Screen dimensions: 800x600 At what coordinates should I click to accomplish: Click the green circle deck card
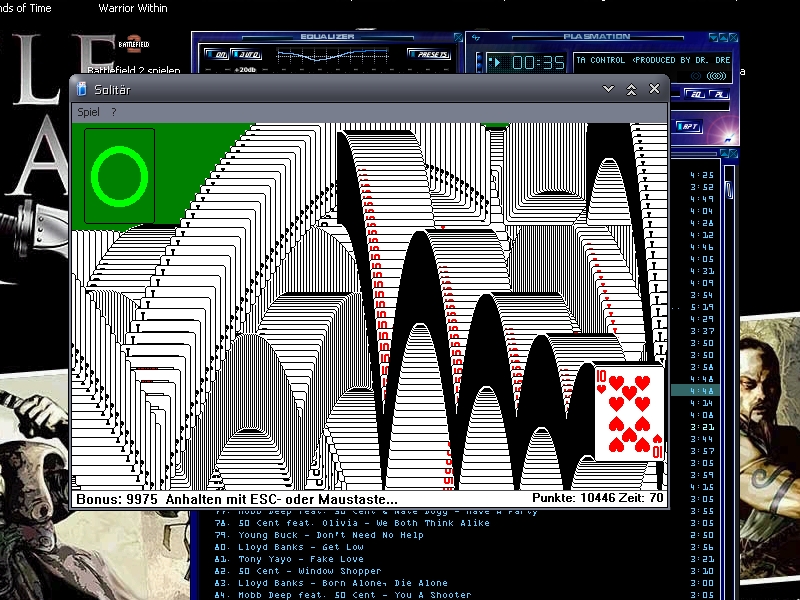[x=119, y=176]
